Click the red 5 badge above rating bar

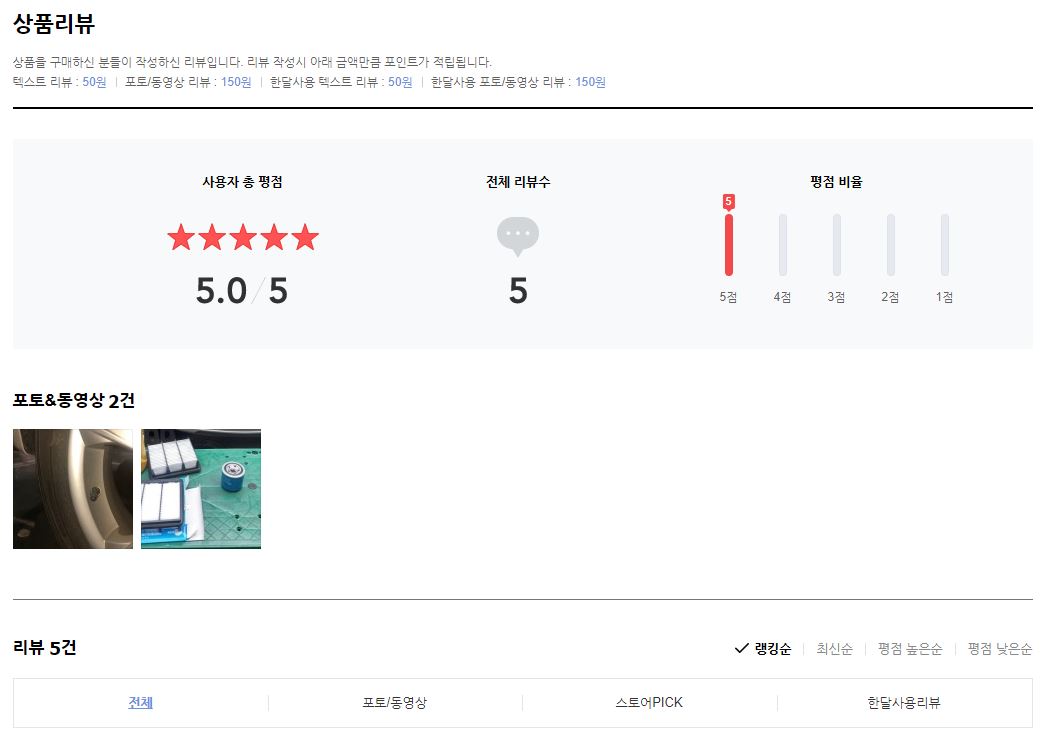click(728, 202)
